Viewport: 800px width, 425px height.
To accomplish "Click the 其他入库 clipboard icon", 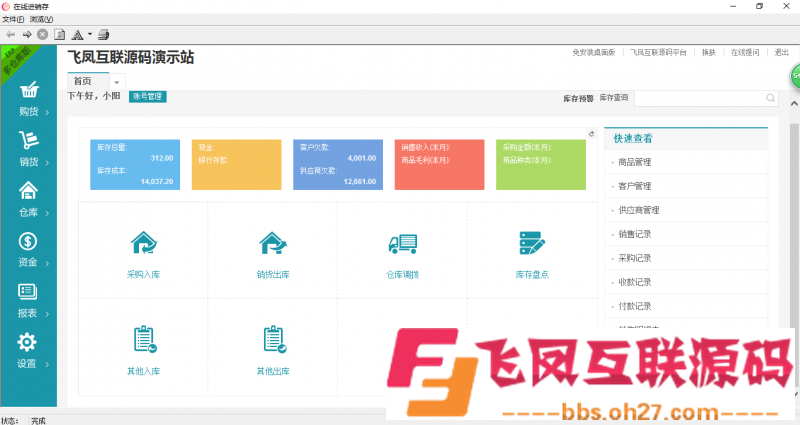I will [144, 339].
